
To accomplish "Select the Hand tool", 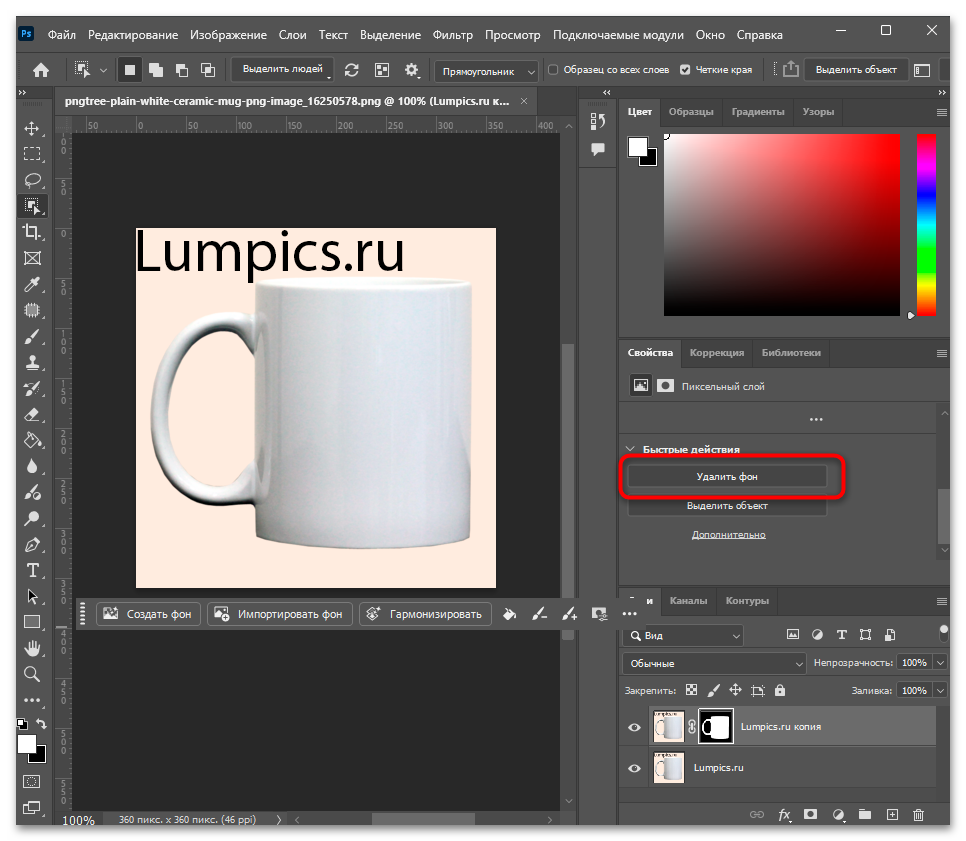I will (32, 648).
